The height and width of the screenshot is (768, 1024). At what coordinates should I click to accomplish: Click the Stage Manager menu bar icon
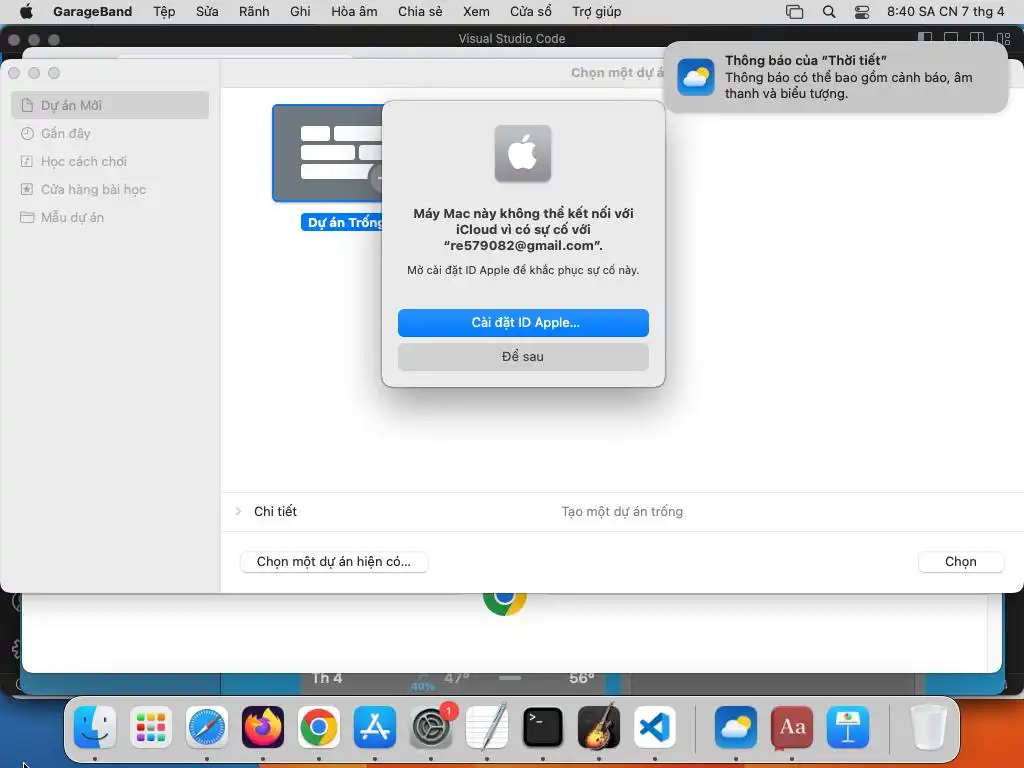(x=794, y=12)
